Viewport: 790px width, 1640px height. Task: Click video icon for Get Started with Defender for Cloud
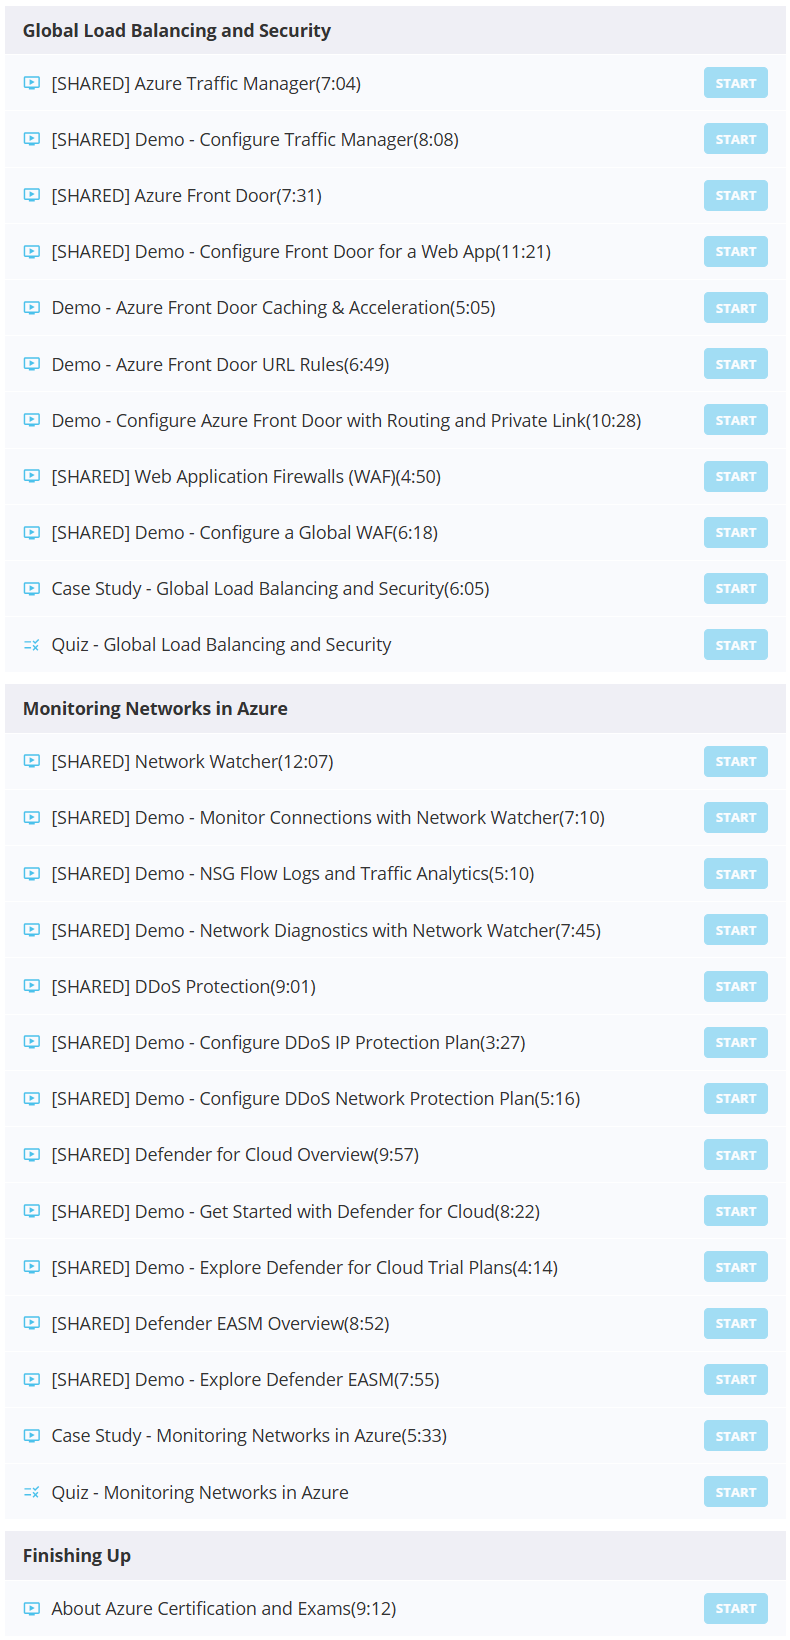[x=32, y=1211]
